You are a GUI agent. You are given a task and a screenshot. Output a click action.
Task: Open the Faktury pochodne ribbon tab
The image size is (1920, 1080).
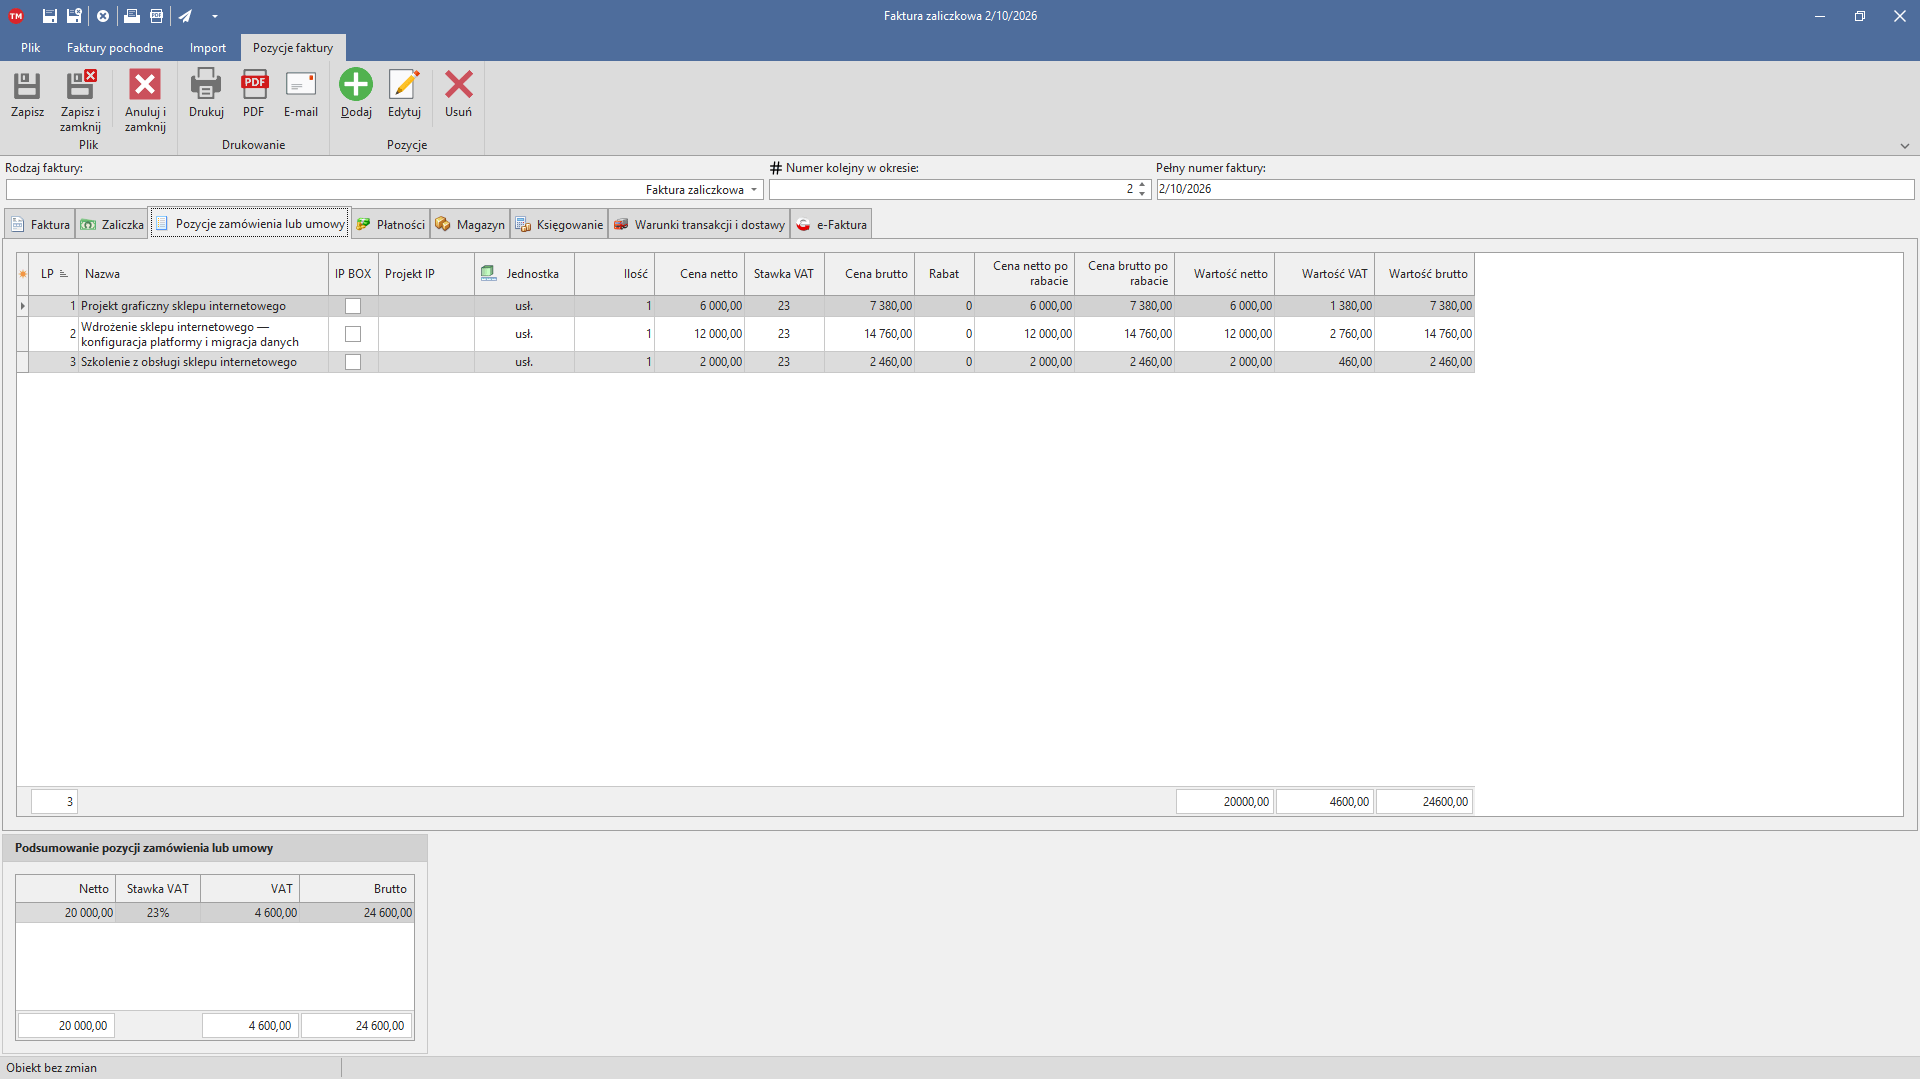point(115,48)
